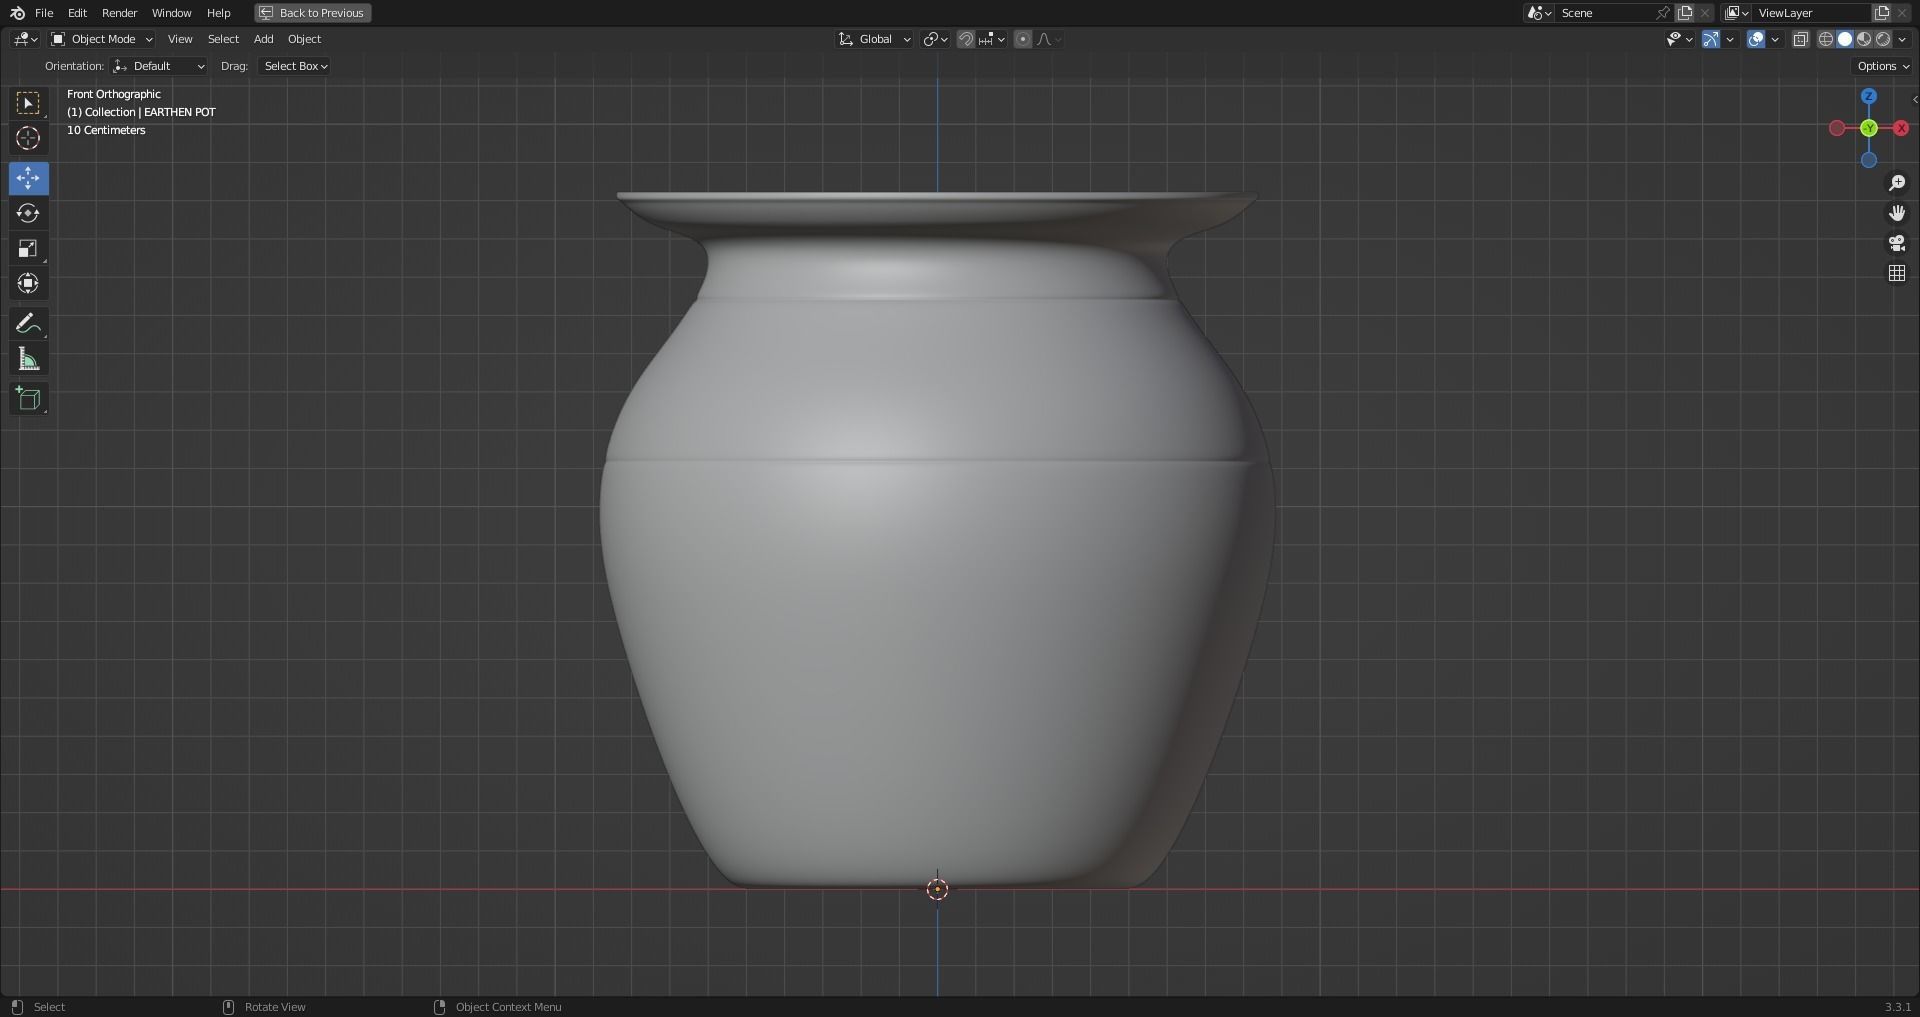This screenshot has width=1920, height=1017.
Task: Click the New Scene duplicate icon
Action: point(1685,13)
